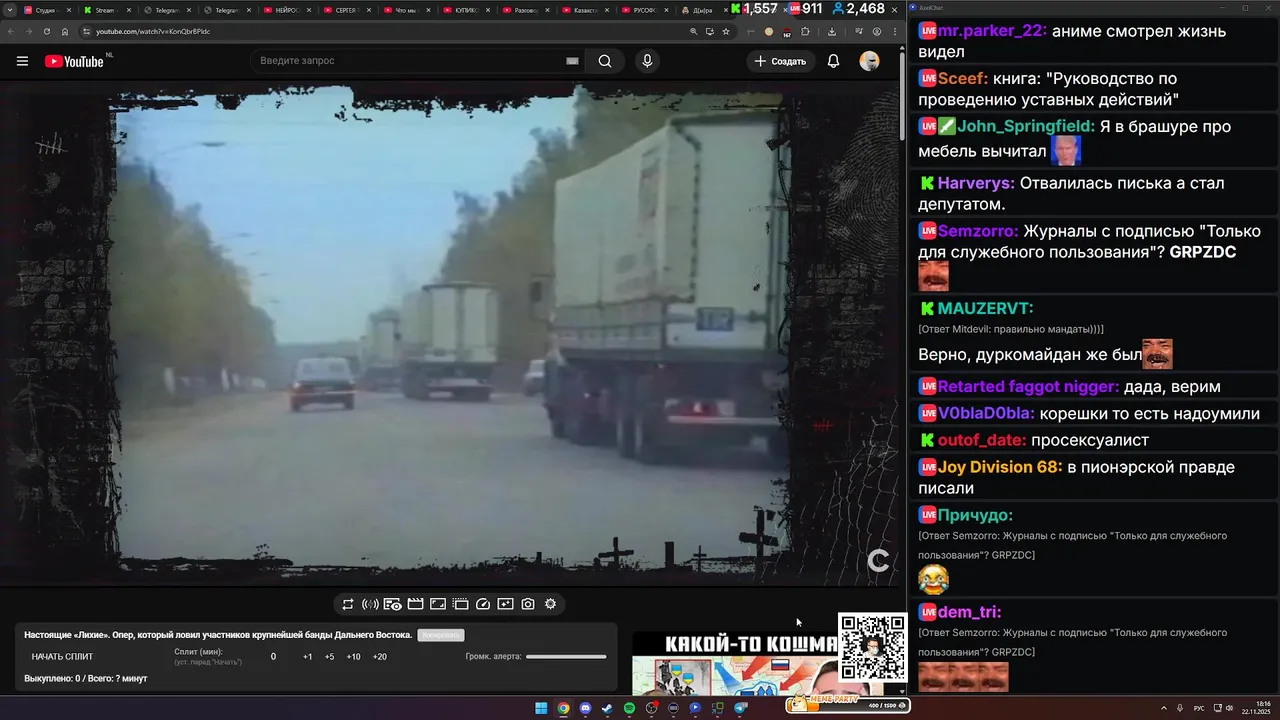Viewport: 1280px width, 720px height.
Task: Switch to the Что мы browser tab
Action: pyautogui.click(x=406, y=10)
